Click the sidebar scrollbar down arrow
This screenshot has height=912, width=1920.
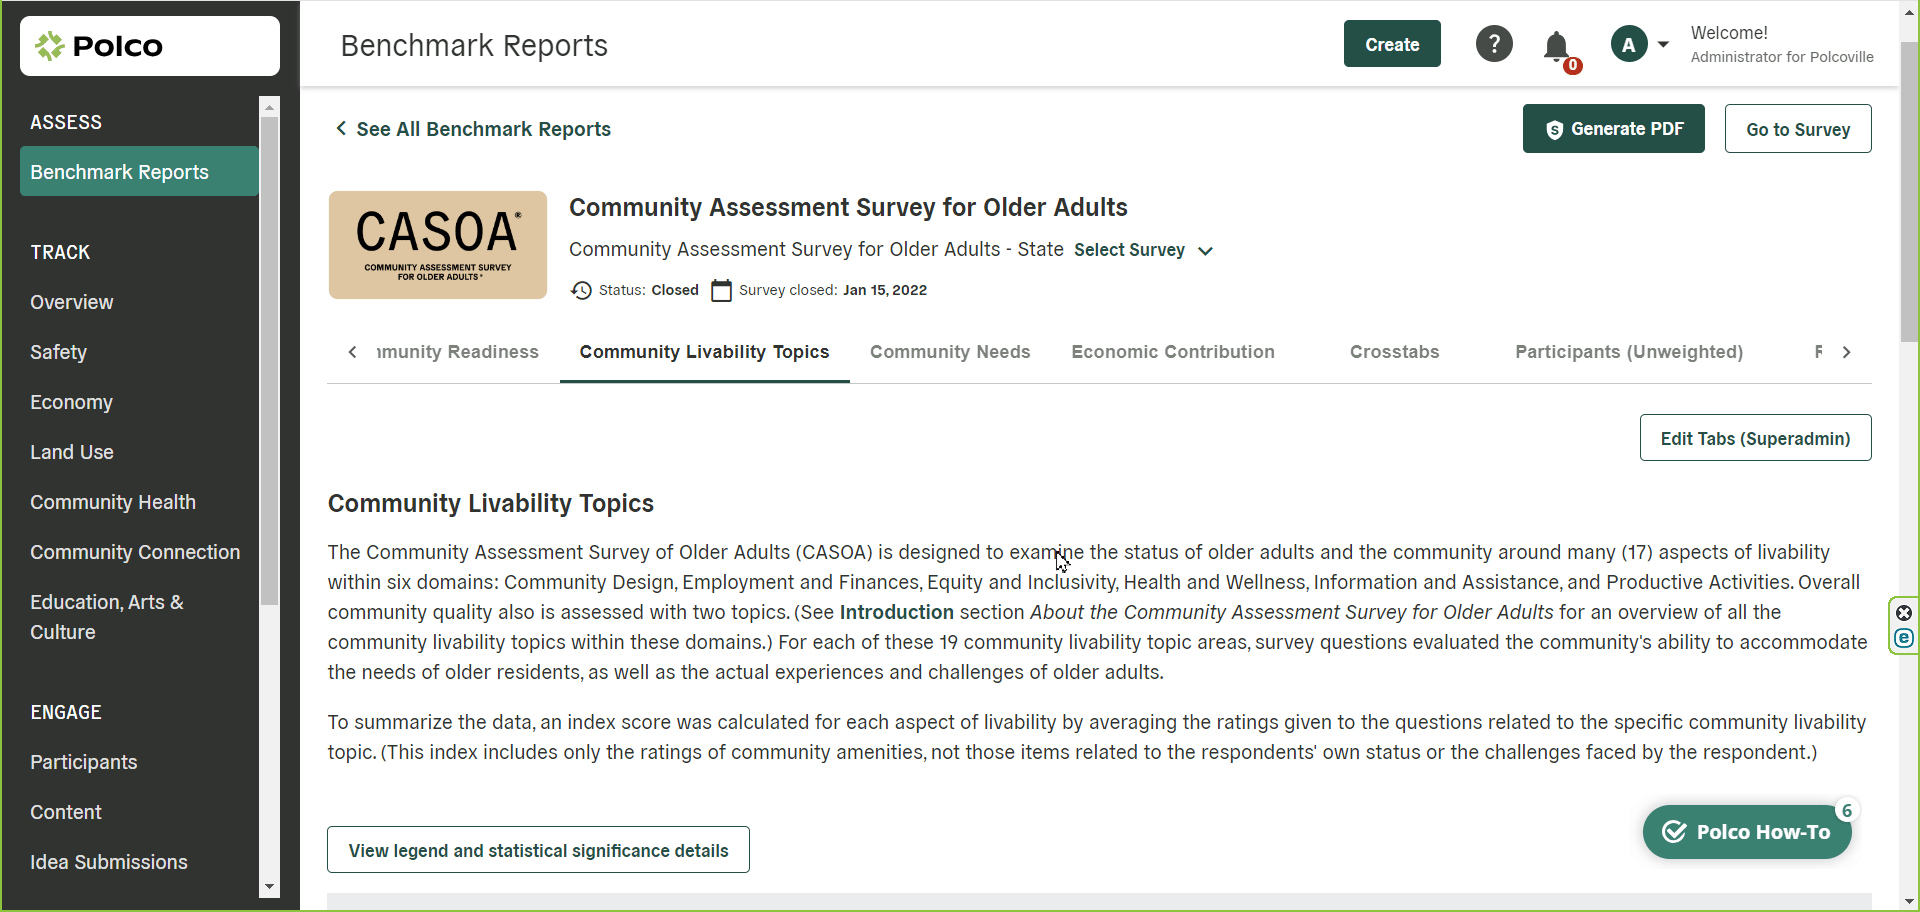pos(269,887)
